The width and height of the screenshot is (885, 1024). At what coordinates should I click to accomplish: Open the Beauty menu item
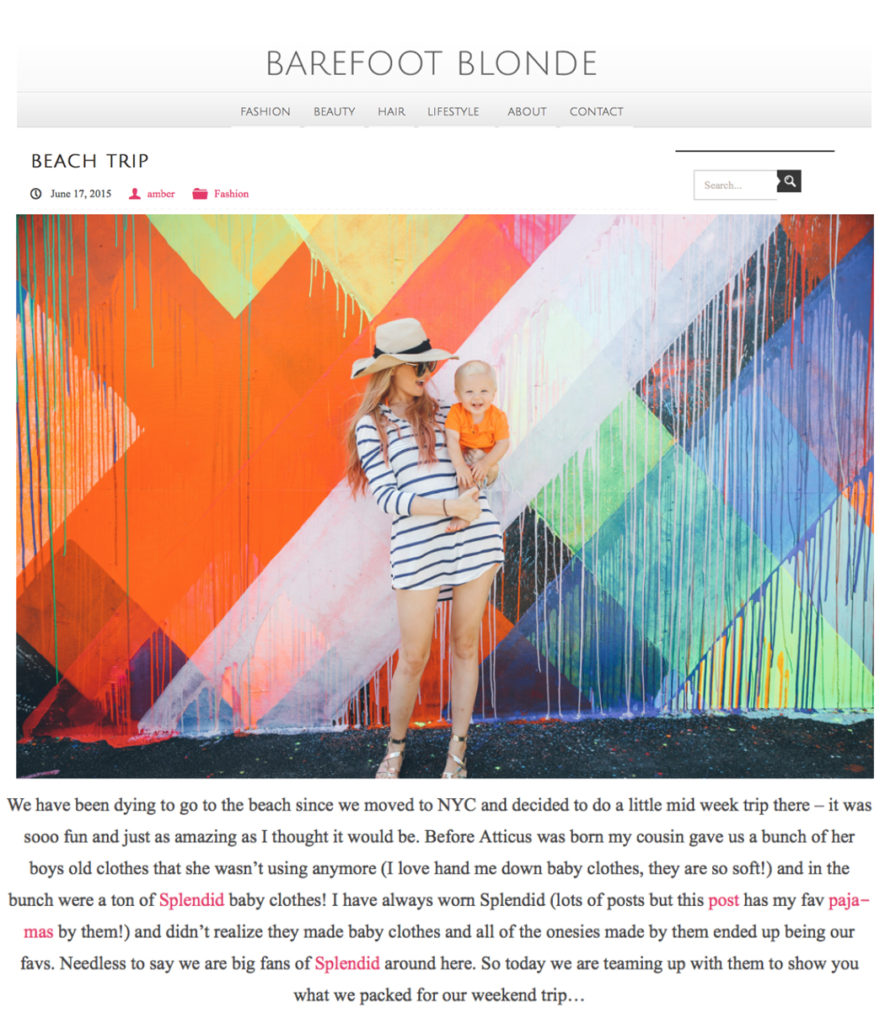pyautogui.click(x=334, y=112)
